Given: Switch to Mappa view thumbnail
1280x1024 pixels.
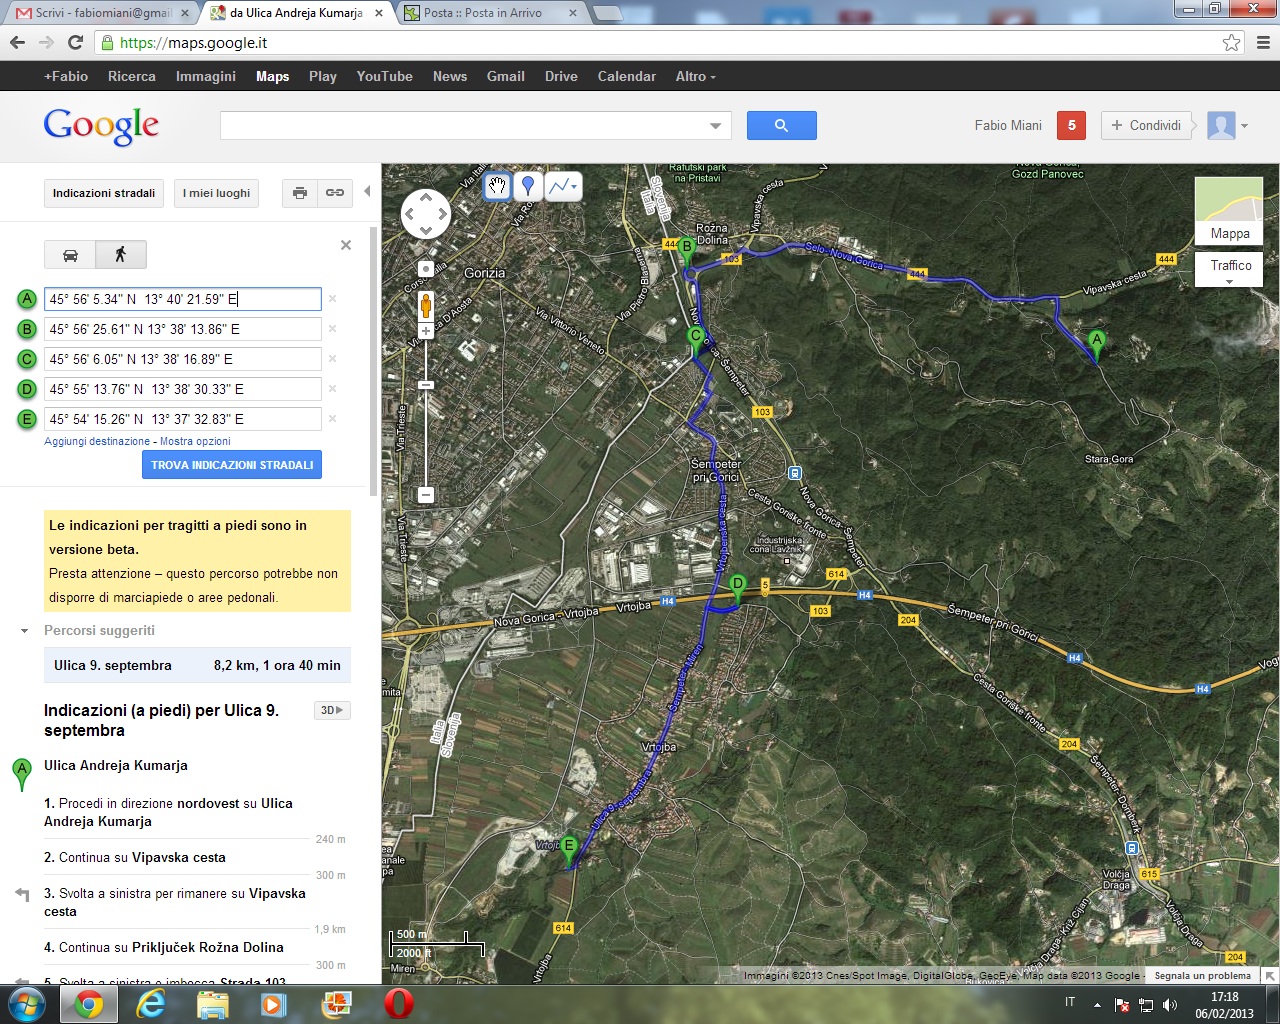Looking at the screenshot, I should [1229, 211].
